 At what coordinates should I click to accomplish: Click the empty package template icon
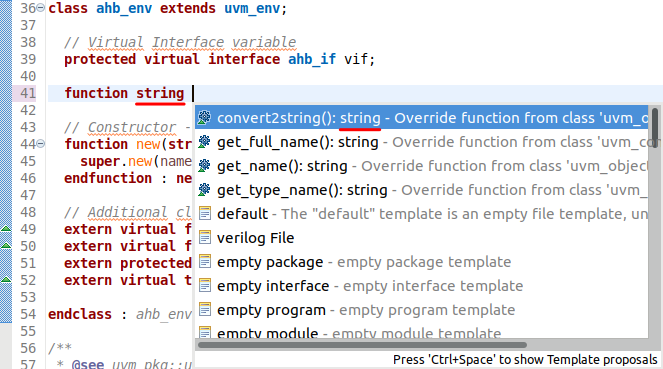[205, 262]
